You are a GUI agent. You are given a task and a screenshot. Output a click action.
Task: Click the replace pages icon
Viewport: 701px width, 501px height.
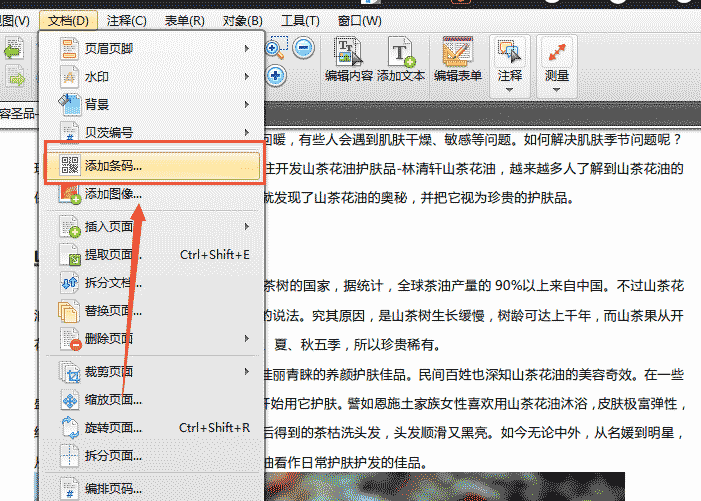tap(68, 311)
